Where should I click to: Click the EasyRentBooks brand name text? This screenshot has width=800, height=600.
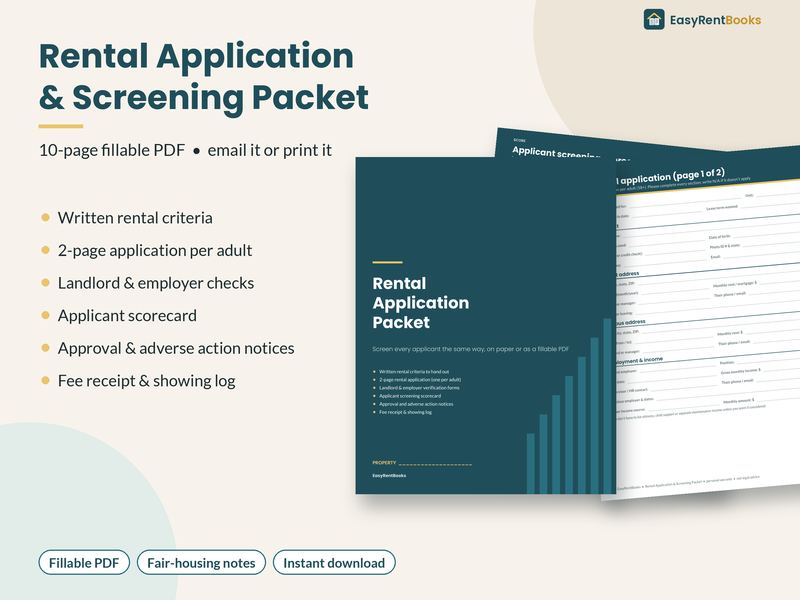pos(715,20)
